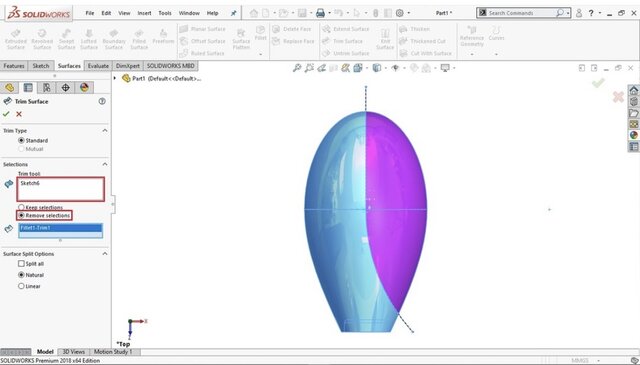The width and height of the screenshot is (640, 365).
Task: Collapse the Trim Type section
Action: (x=105, y=130)
